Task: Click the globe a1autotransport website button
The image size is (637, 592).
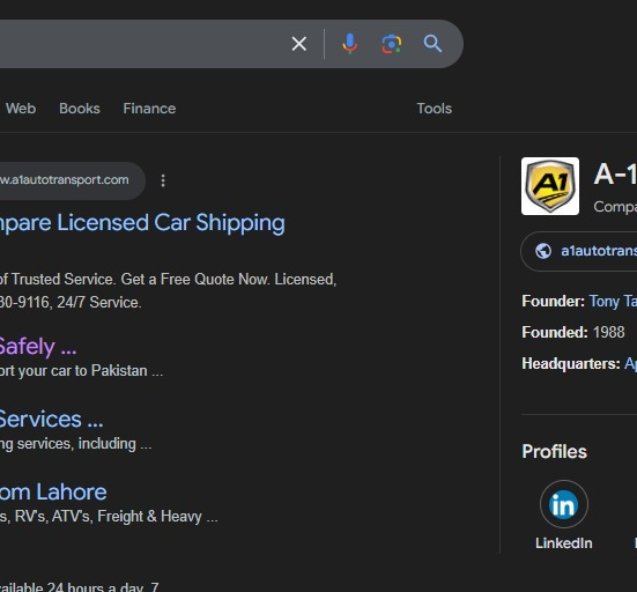Action: (585, 251)
